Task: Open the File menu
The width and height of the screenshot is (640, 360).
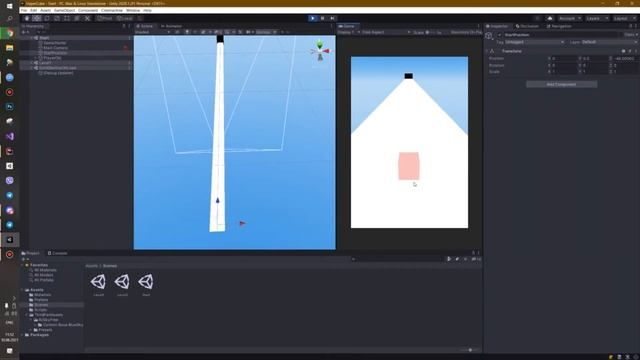Action: pos(24,10)
